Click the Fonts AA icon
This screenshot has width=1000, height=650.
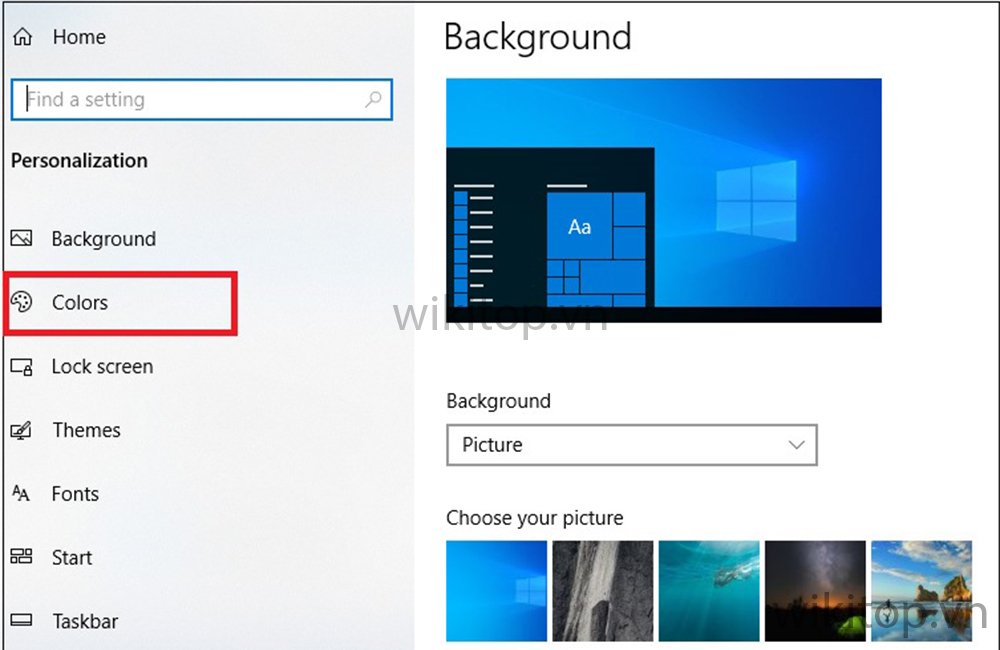[20, 493]
